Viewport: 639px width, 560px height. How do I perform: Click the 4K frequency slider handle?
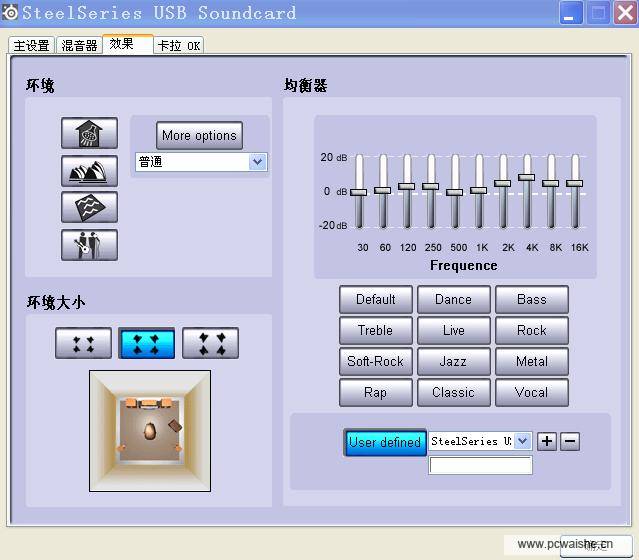[527, 178]
